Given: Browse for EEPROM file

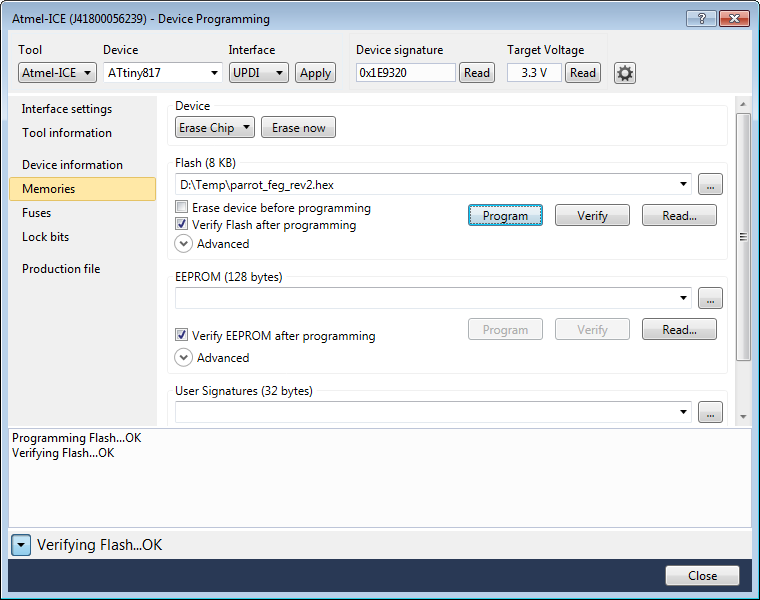Looking at the screenshot, I should click(x=710, y=298).
